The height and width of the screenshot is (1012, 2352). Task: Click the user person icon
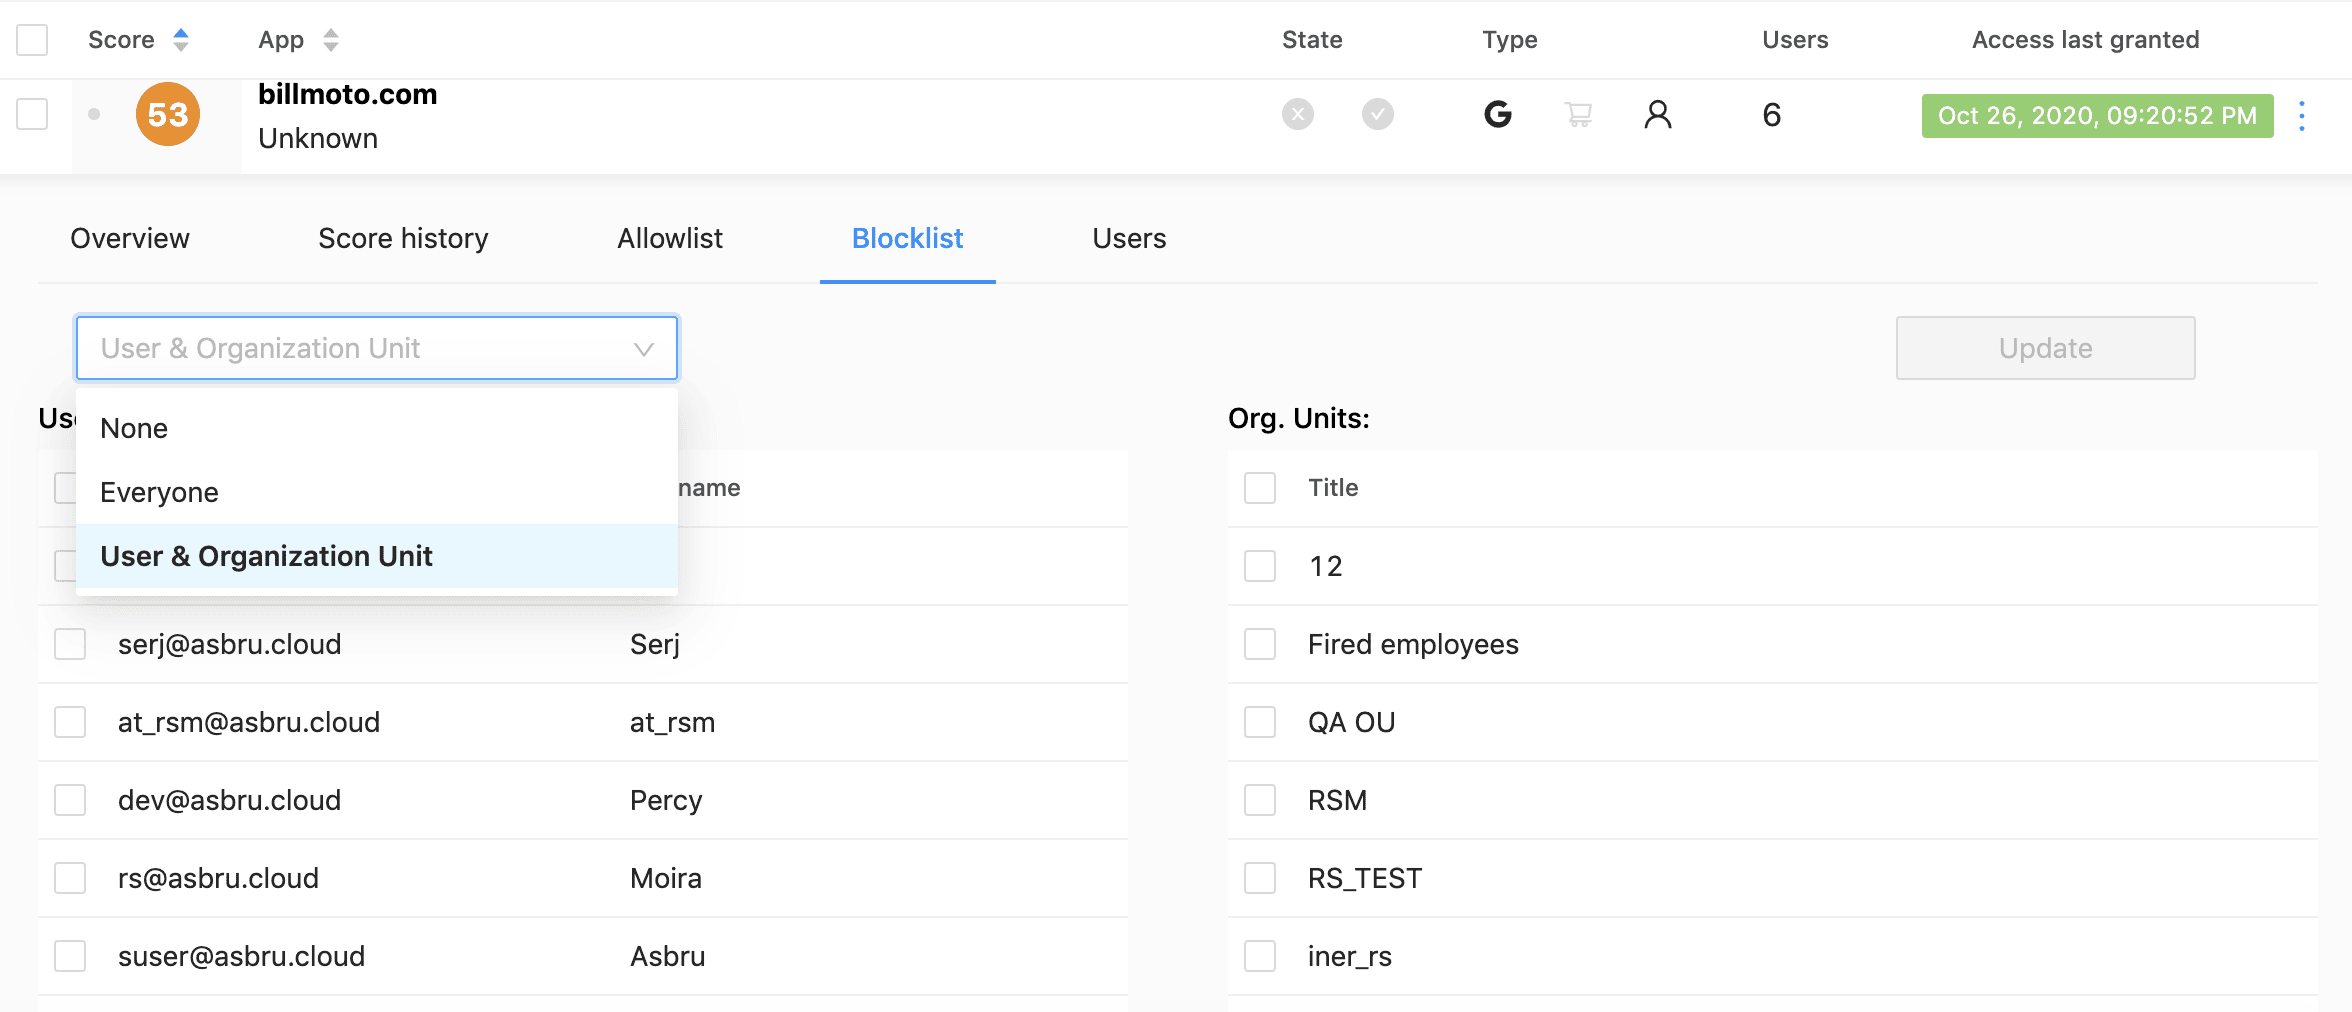1657,115
